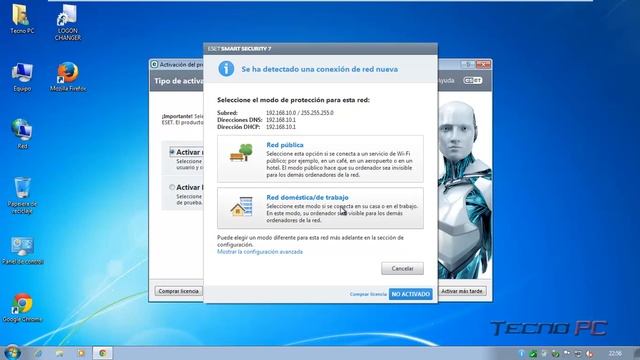Click the 'Se ha detectado una conexión de red nueva' heading
The height and width of the screenshot is (360, 640).
(320, 69)
